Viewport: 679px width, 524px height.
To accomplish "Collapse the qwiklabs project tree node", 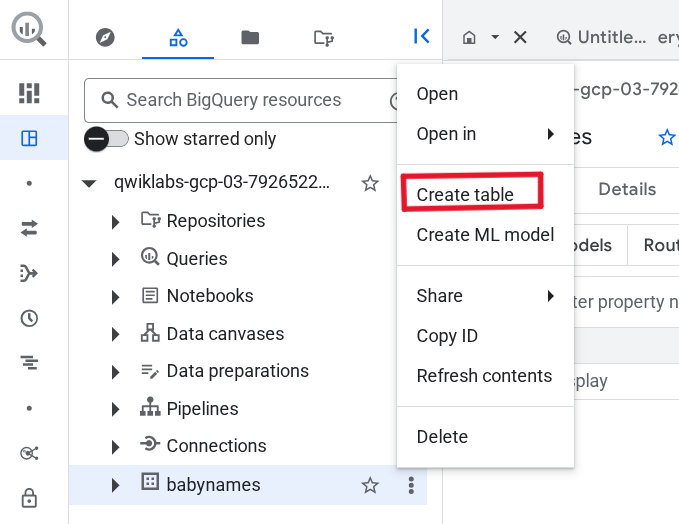I will coord(89,183).
